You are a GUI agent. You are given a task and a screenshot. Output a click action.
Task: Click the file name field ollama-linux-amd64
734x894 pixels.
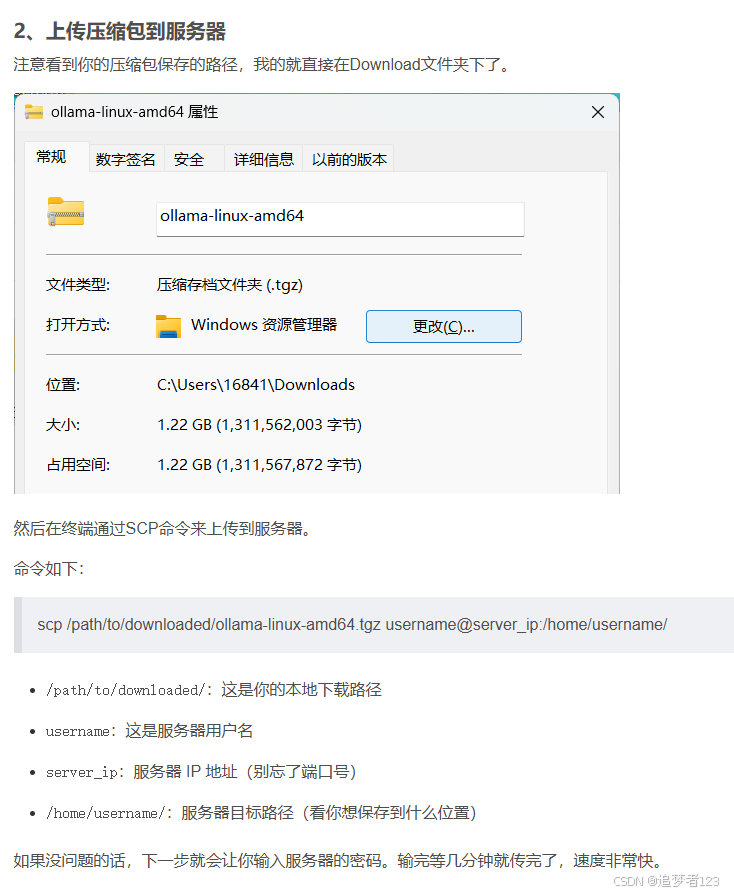point(340,219)
